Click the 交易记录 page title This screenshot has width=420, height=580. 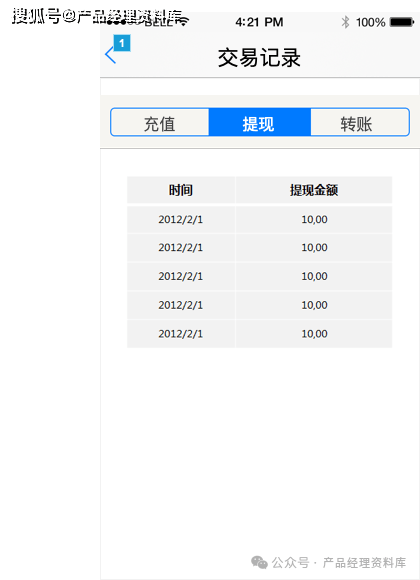[259, 58]
